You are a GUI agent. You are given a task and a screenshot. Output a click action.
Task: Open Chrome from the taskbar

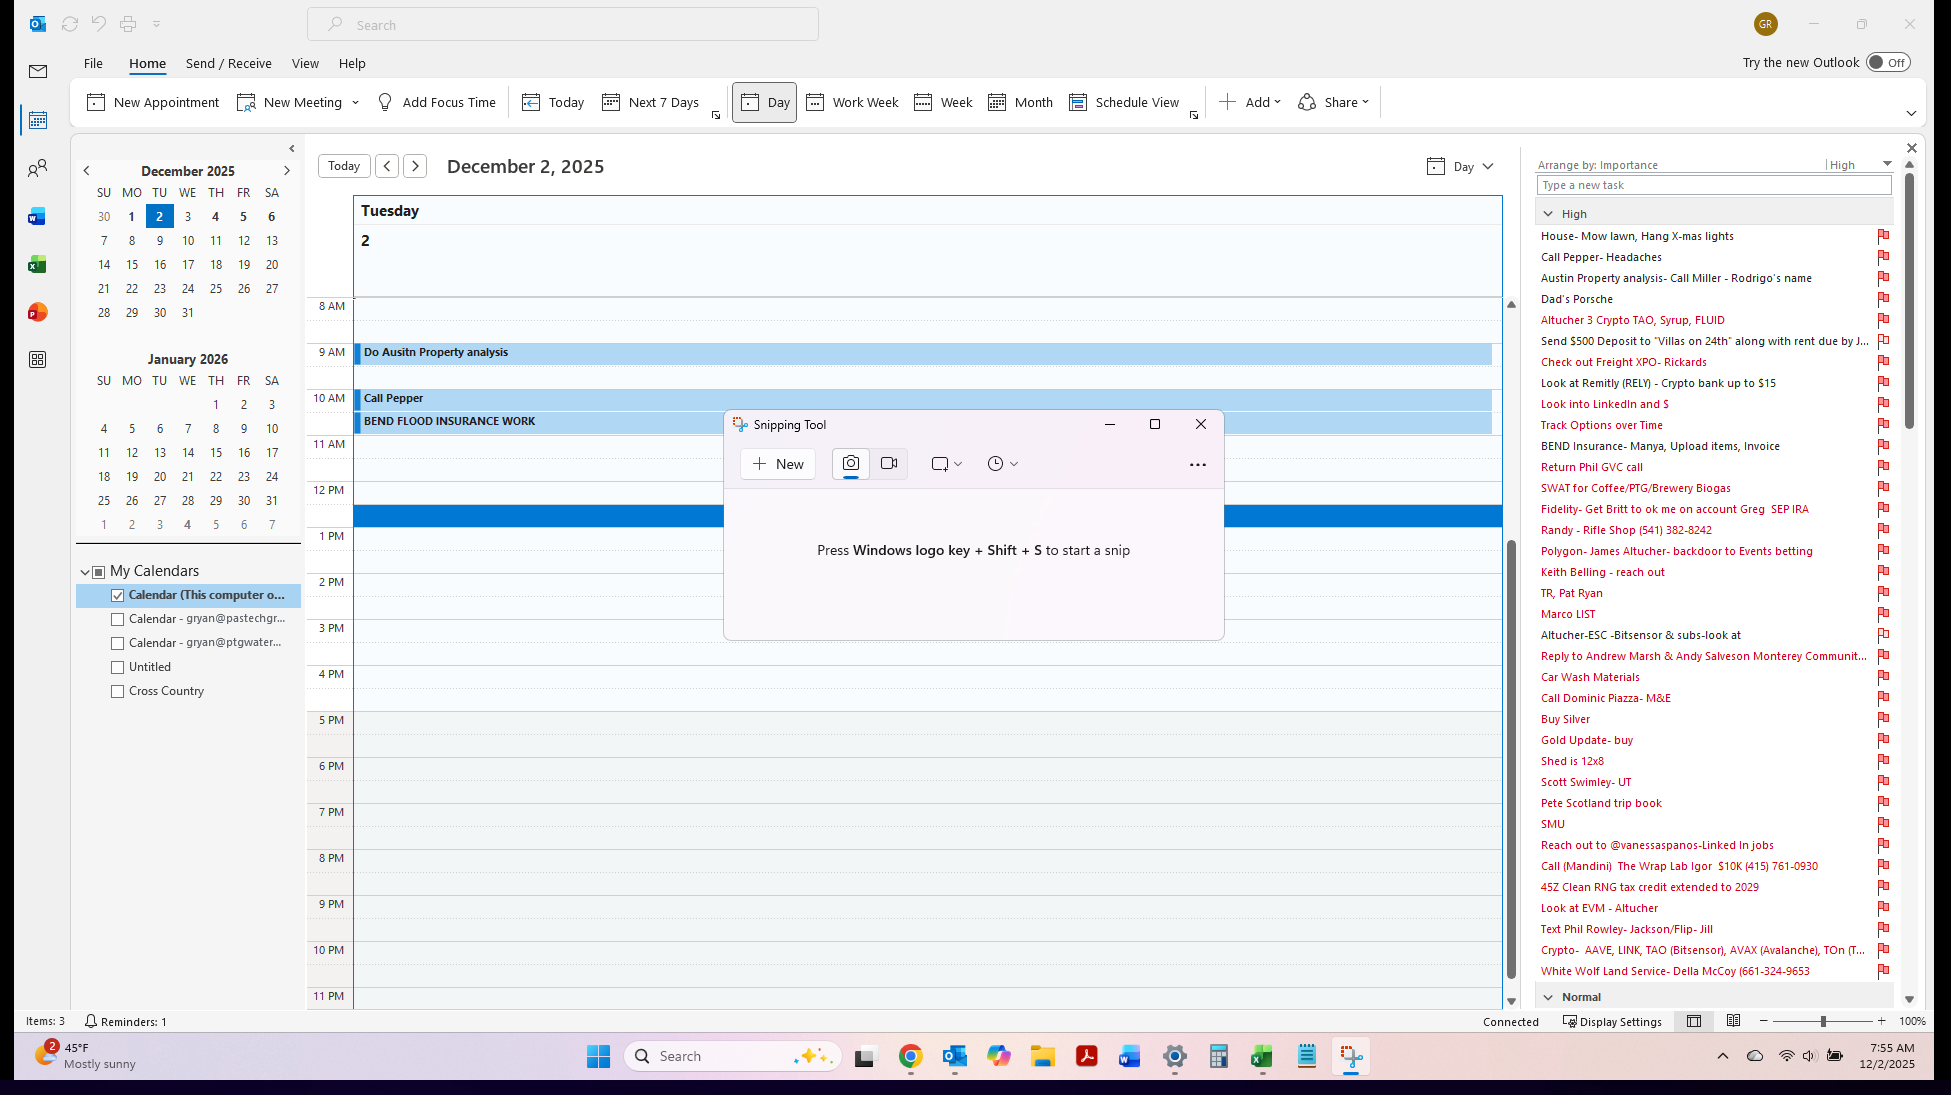click(x=910, y=1056)
